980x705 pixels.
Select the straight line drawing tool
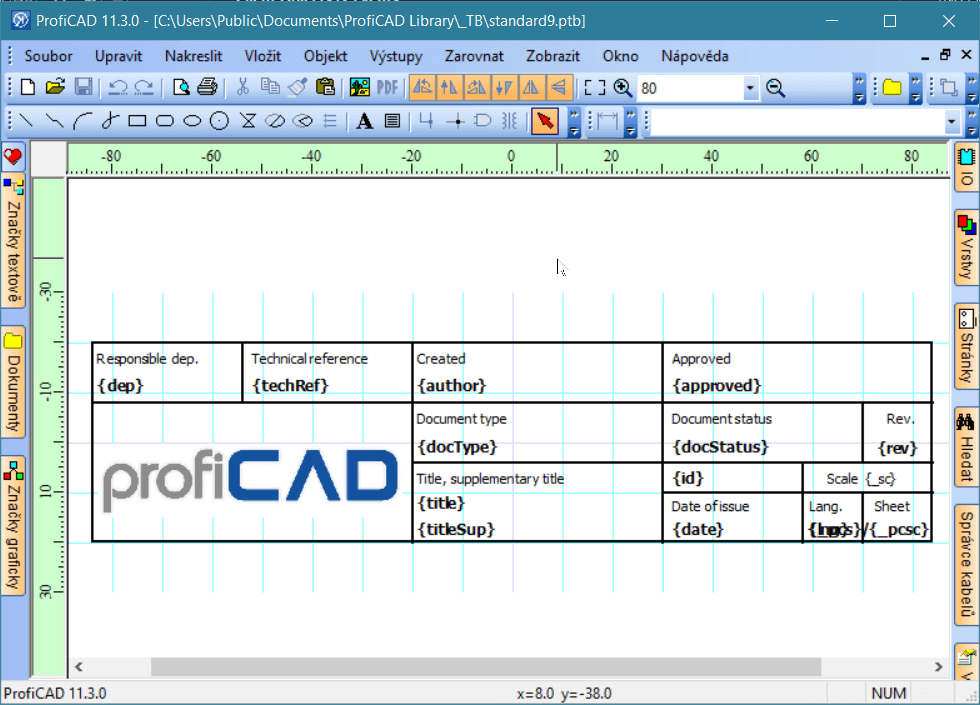(x=26, y=121)
